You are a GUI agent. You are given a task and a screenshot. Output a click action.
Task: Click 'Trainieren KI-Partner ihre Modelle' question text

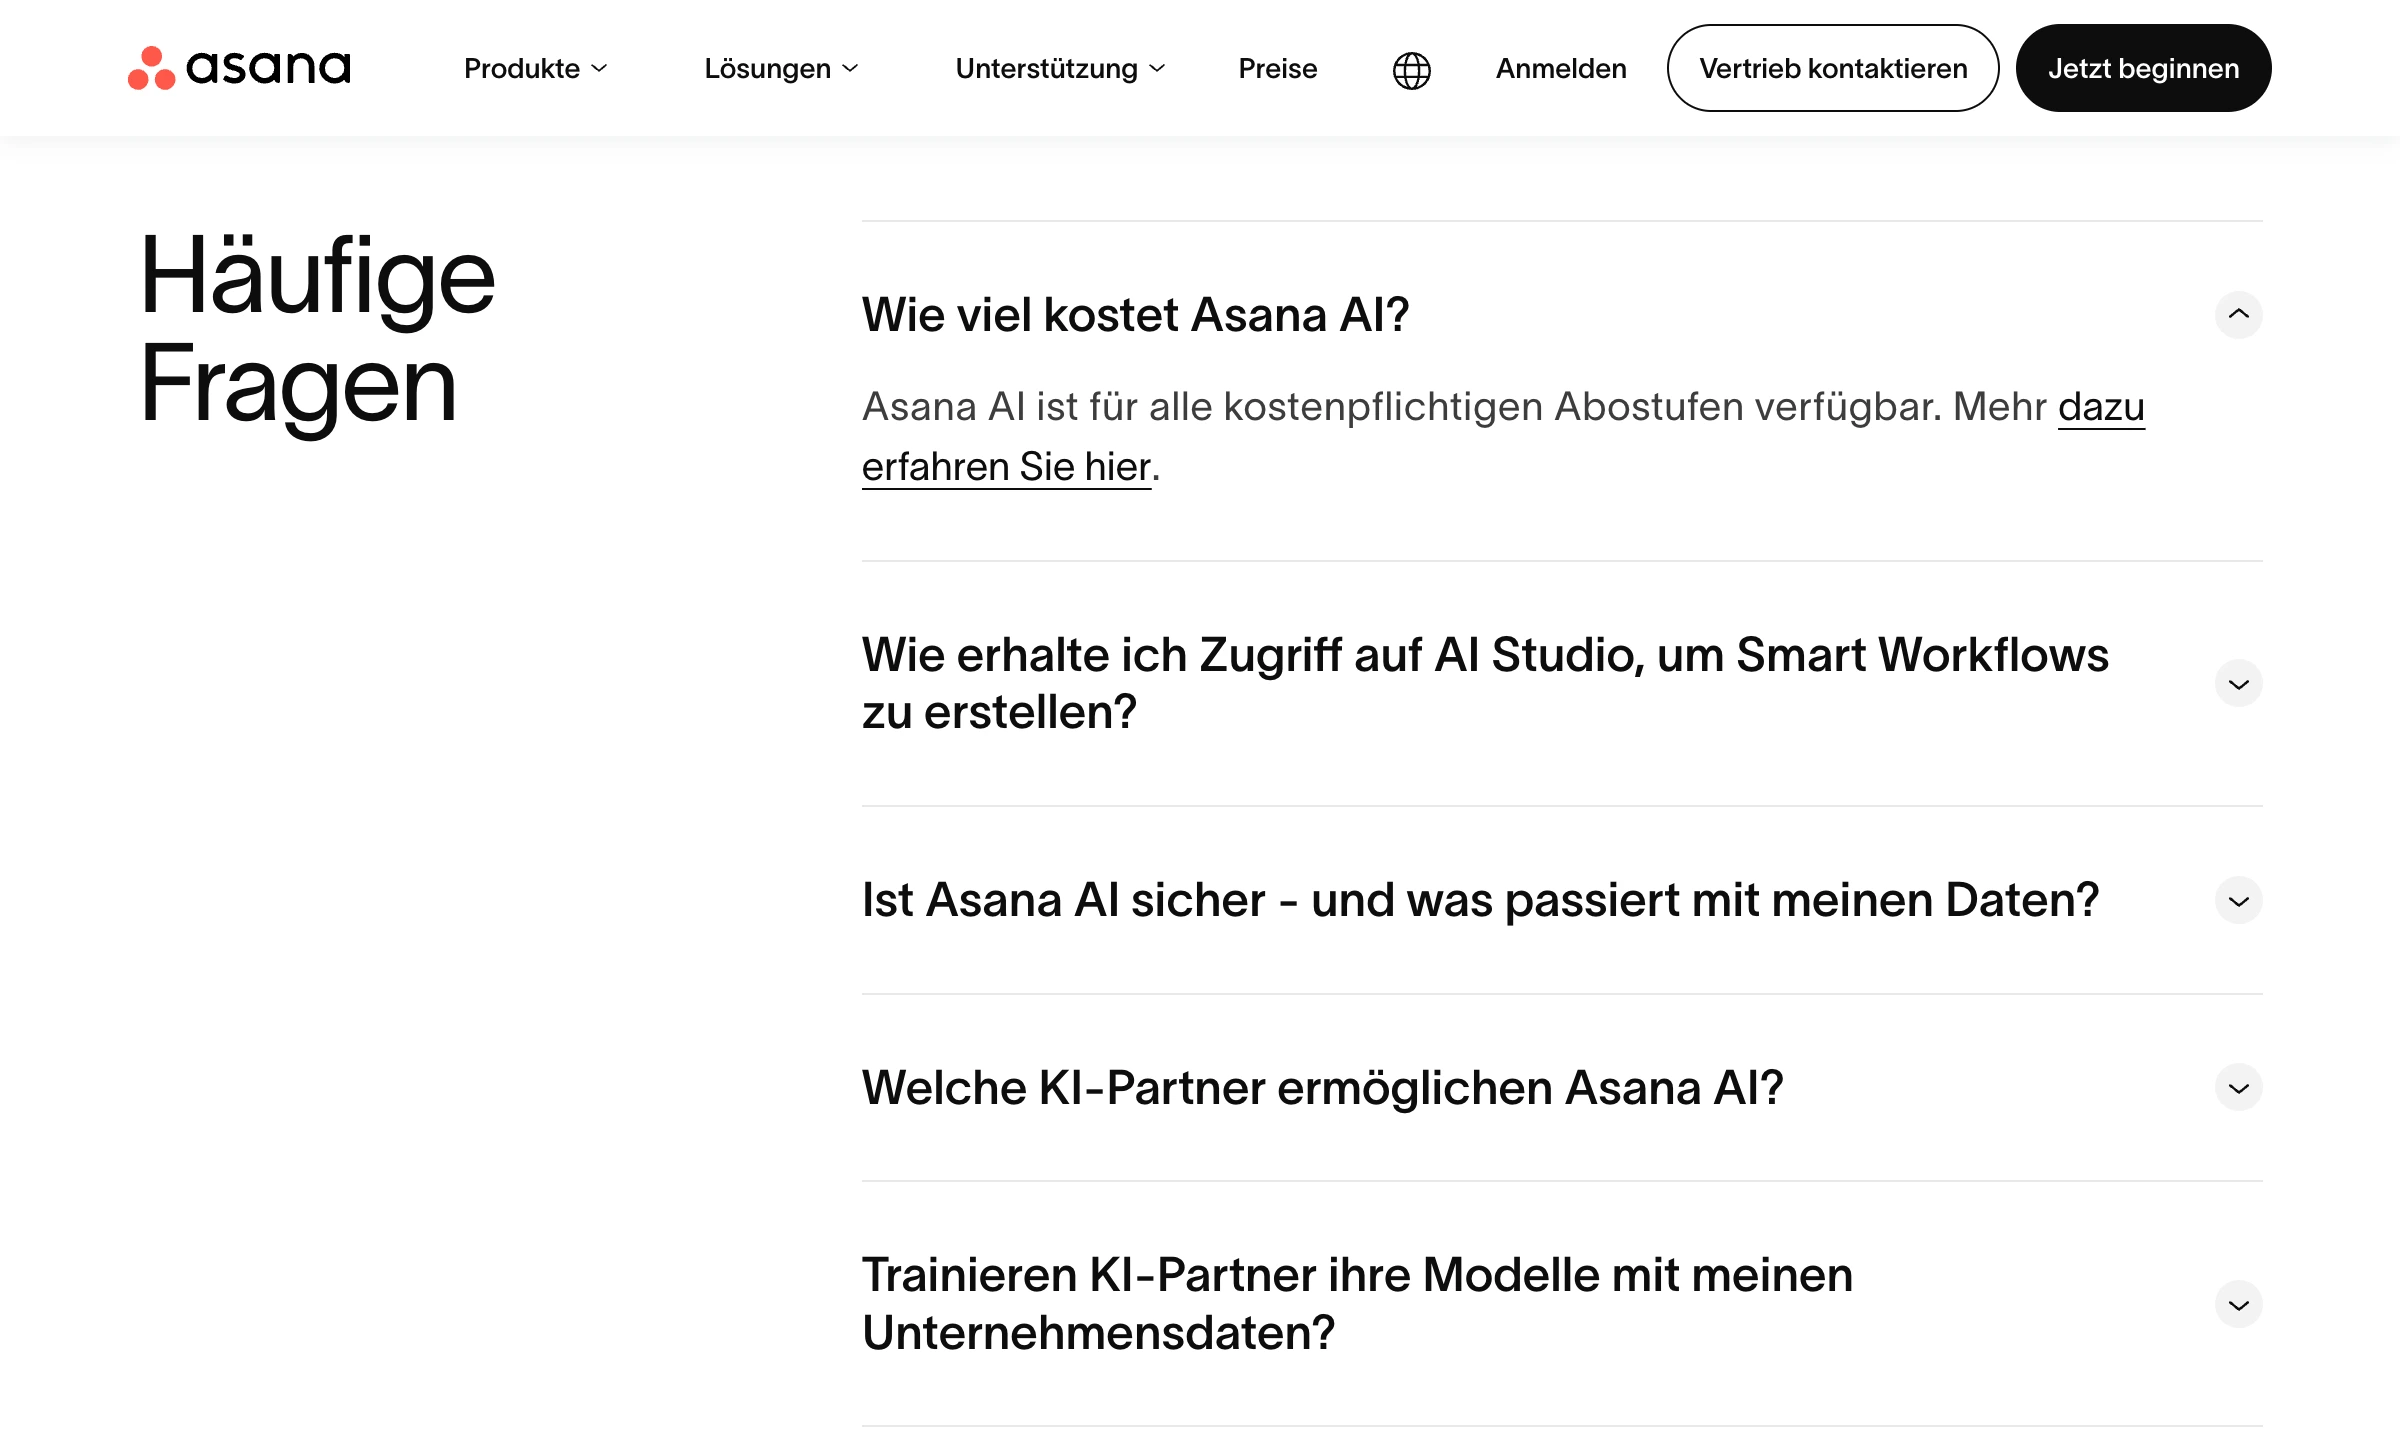tap(1357, 1304)
